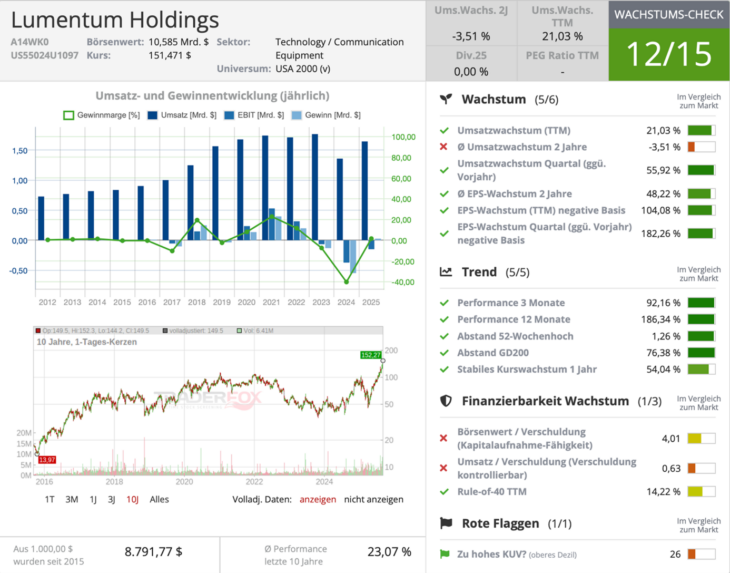Click the Wachstum plant sprout icon
730x573 pixels.
coord(446,99)
